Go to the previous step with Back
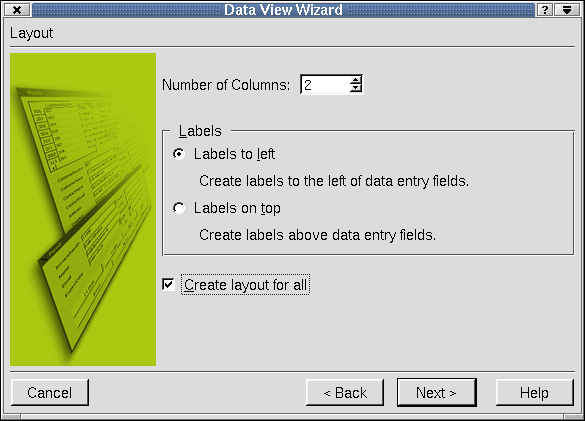Image resolution: width=585 pixels, height=421 pixels. coord(345,392)
